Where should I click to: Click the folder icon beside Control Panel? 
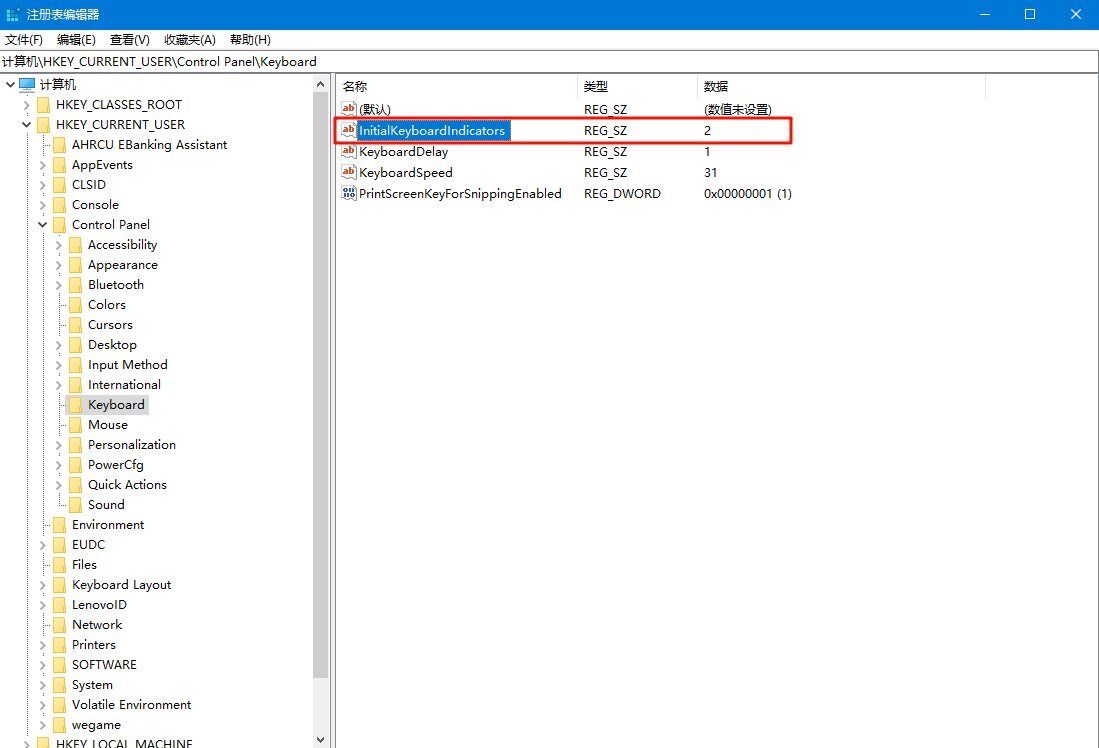(60, 225)
